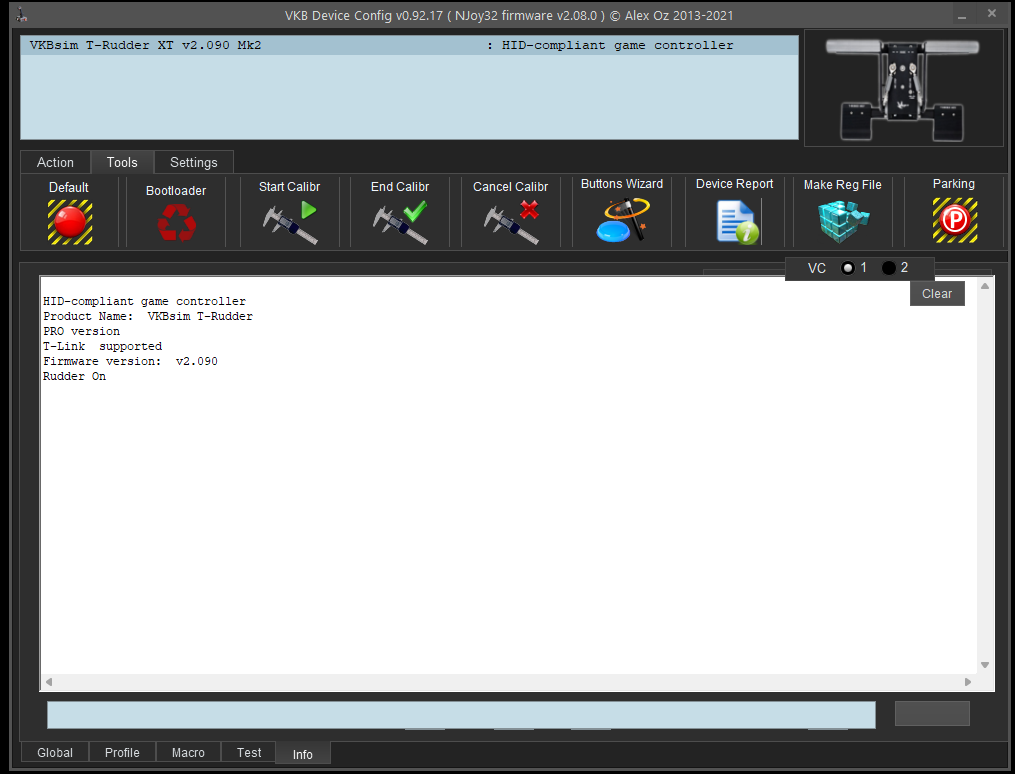
Task: Click the app icon in the title bar
Action: [21, 14]
